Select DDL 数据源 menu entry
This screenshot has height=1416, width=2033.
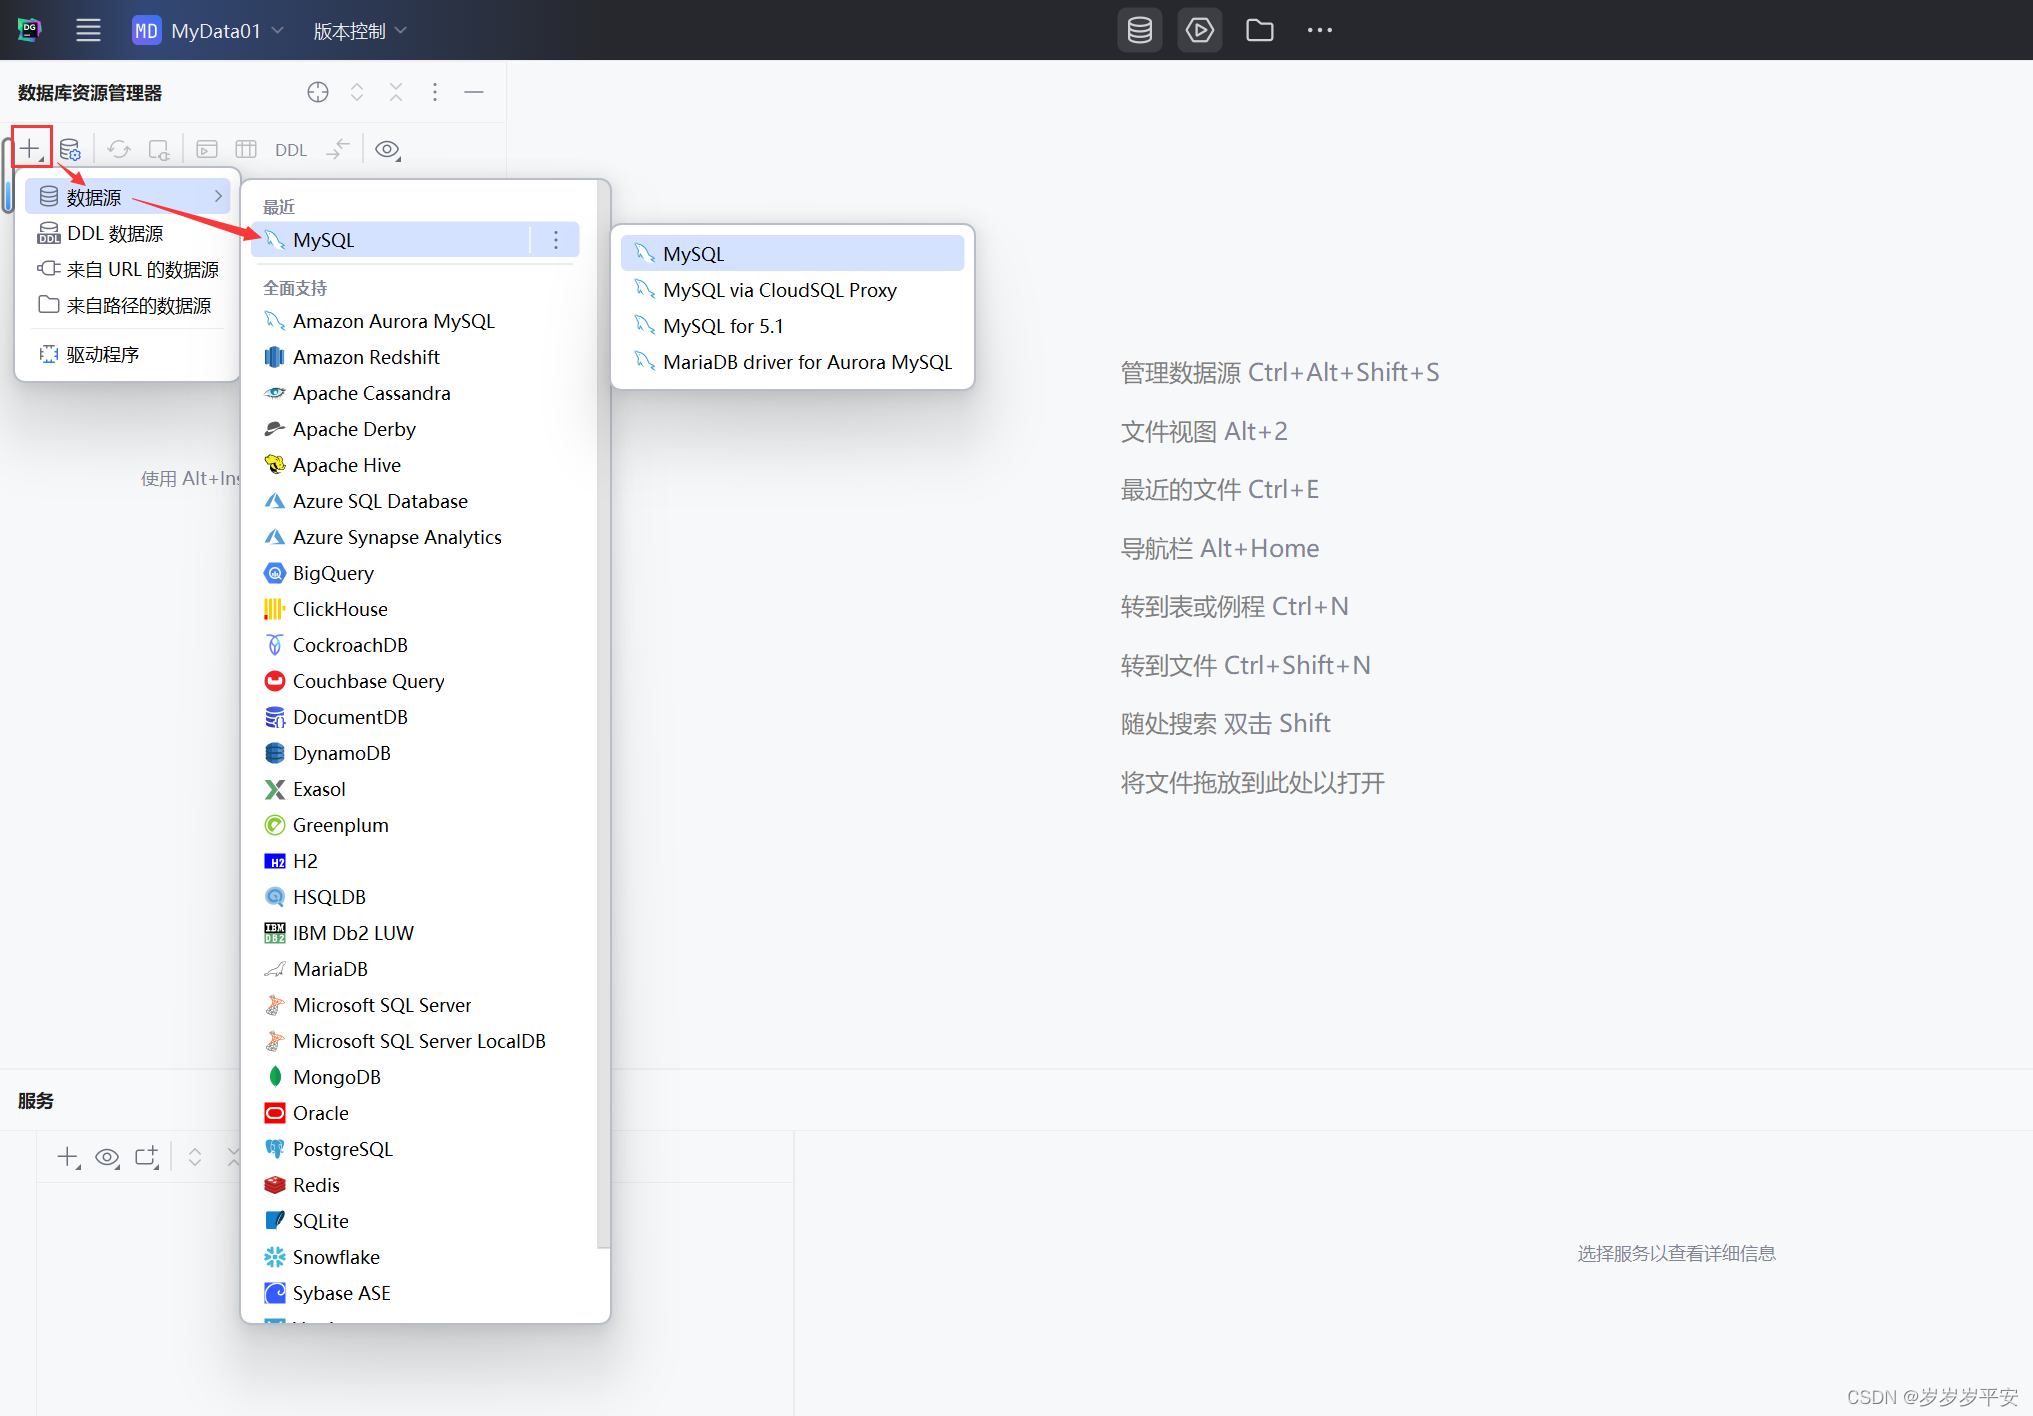click(x=128, y=233)
